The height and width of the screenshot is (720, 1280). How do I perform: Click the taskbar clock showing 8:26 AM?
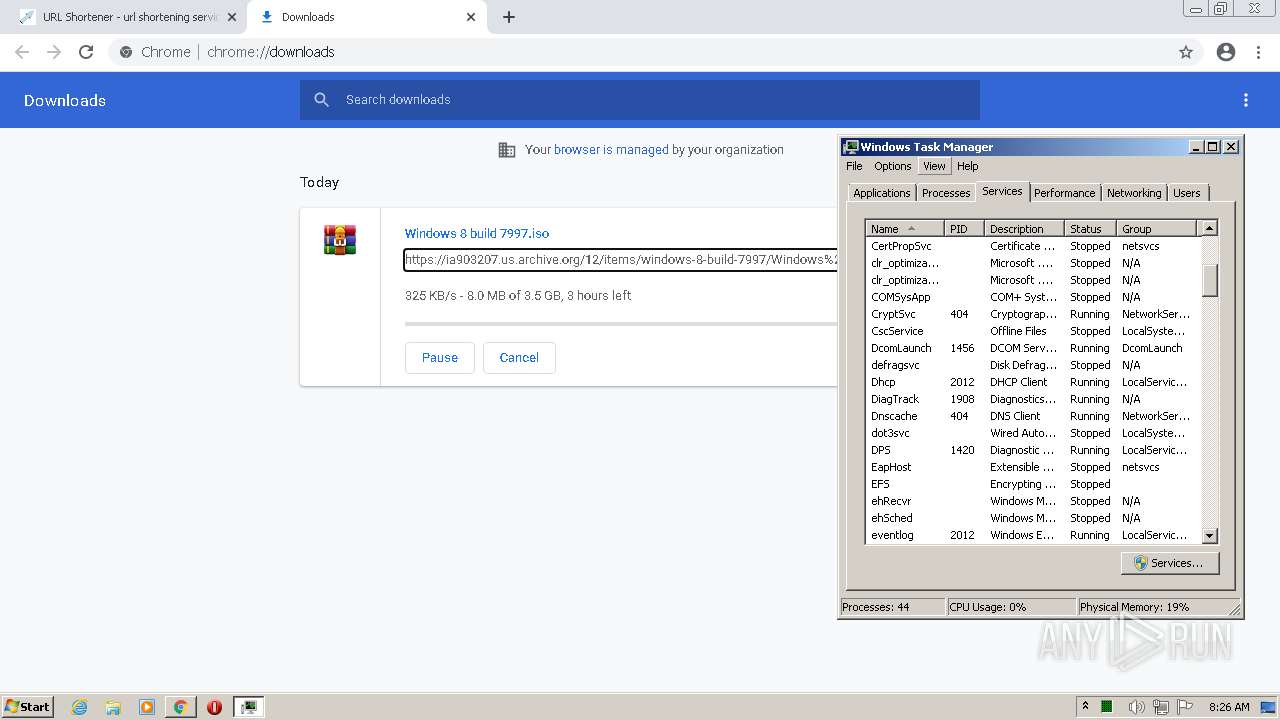1229,707
